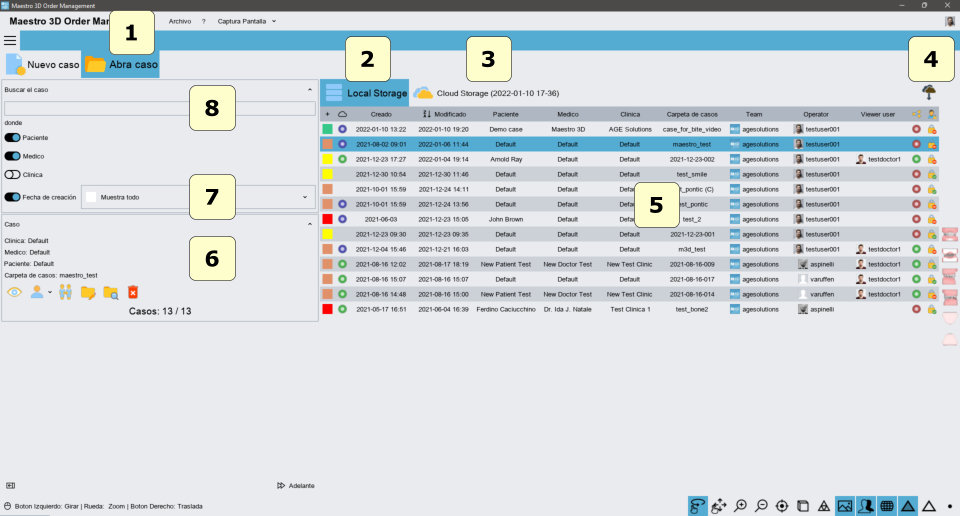Click the outline triangle icon

pyautogui.click(x=929, y=506)
